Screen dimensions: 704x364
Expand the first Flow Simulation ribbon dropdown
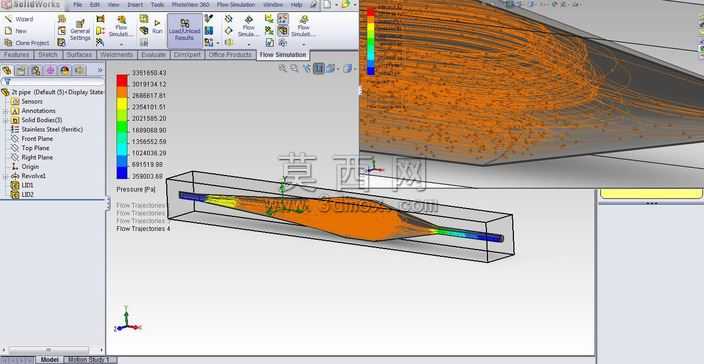pos(121,44)
